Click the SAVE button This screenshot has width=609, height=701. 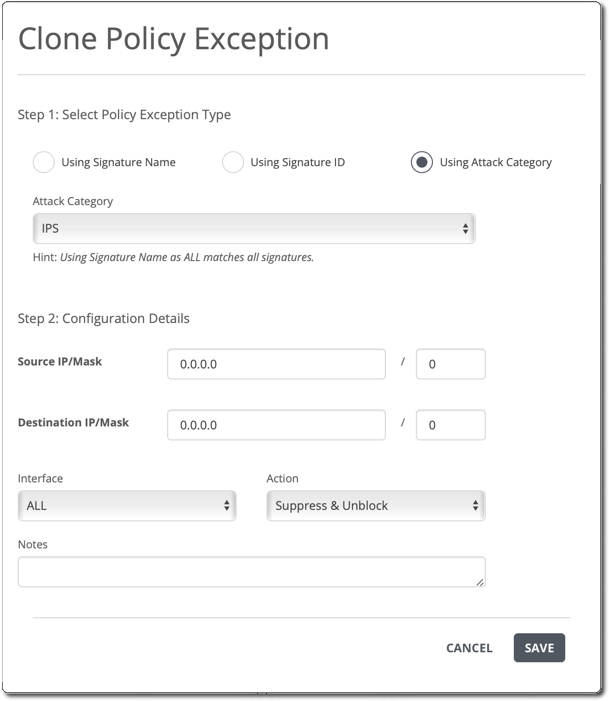tap(539, 648)
